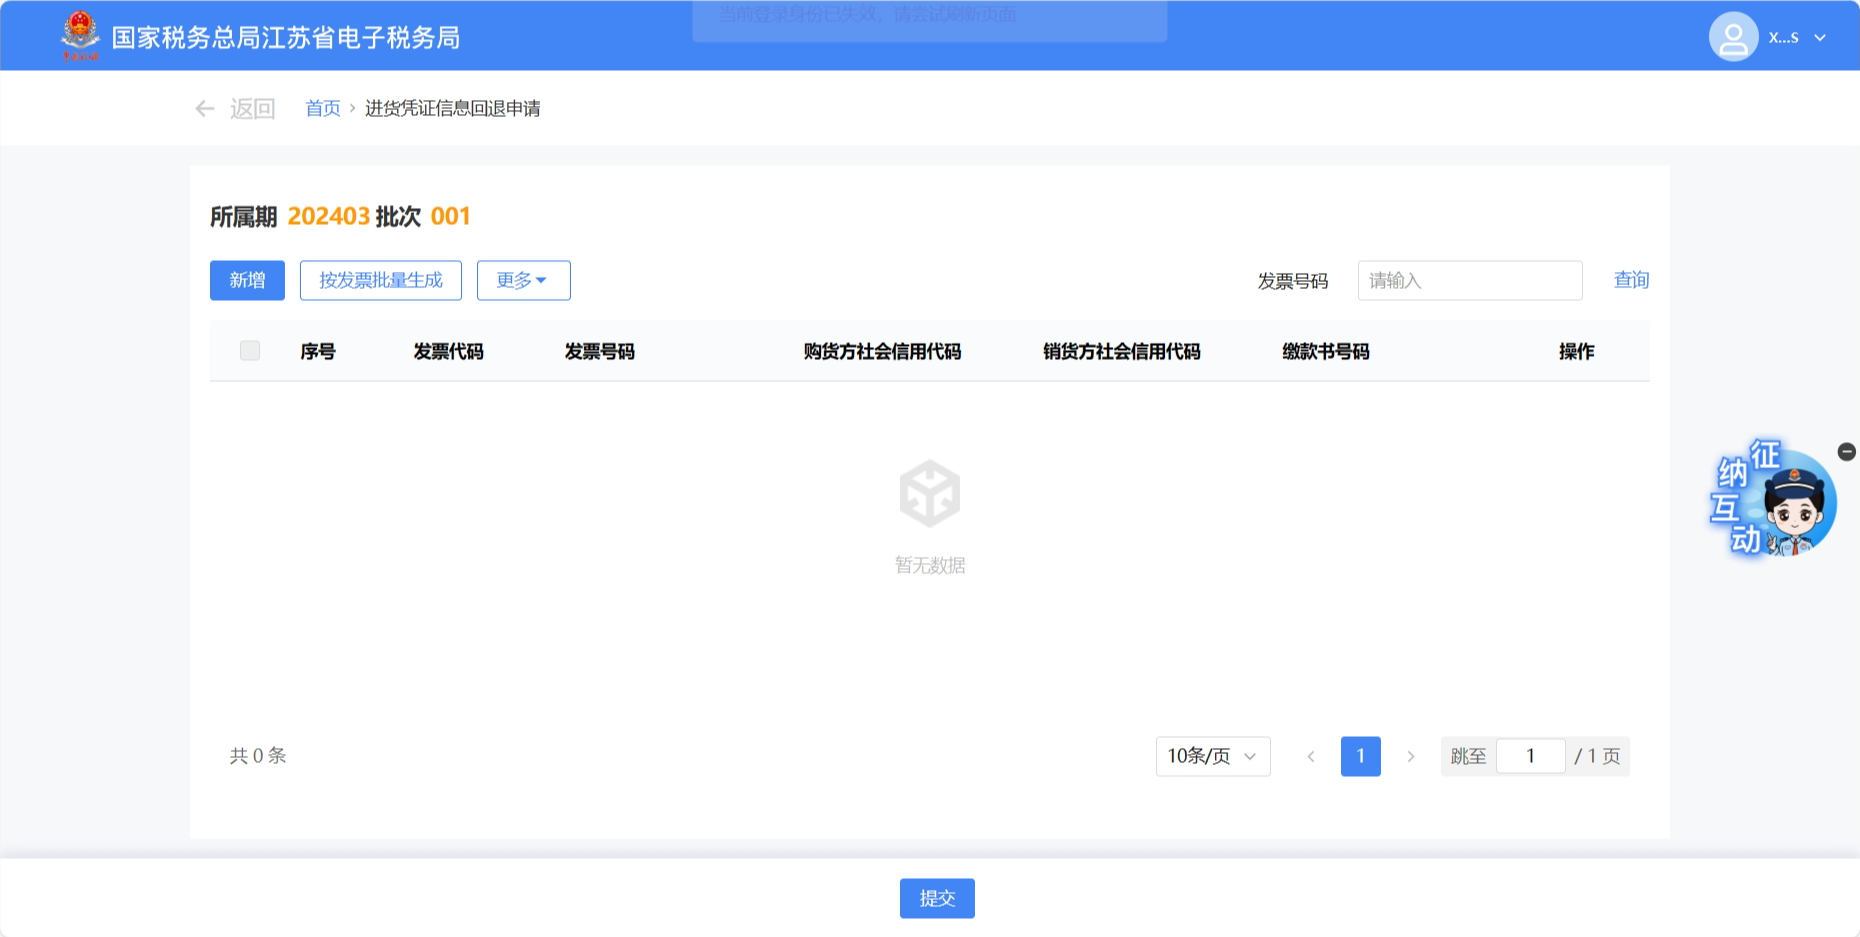Screen dimensions: 1860x937
Task: Go to the next page arrow
Action: pos(1410,756)
